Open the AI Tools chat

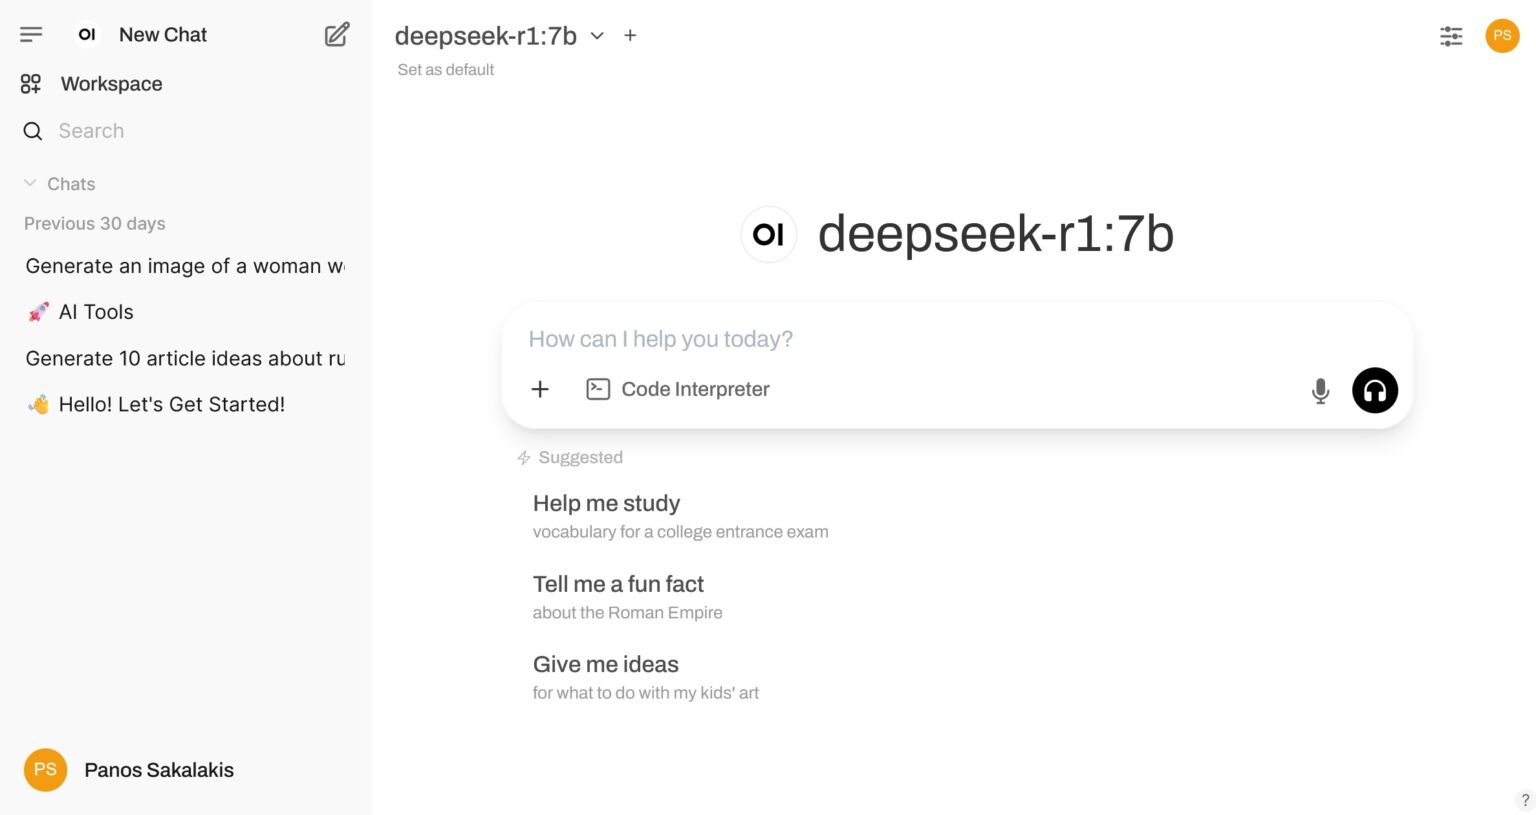[95, 311]
